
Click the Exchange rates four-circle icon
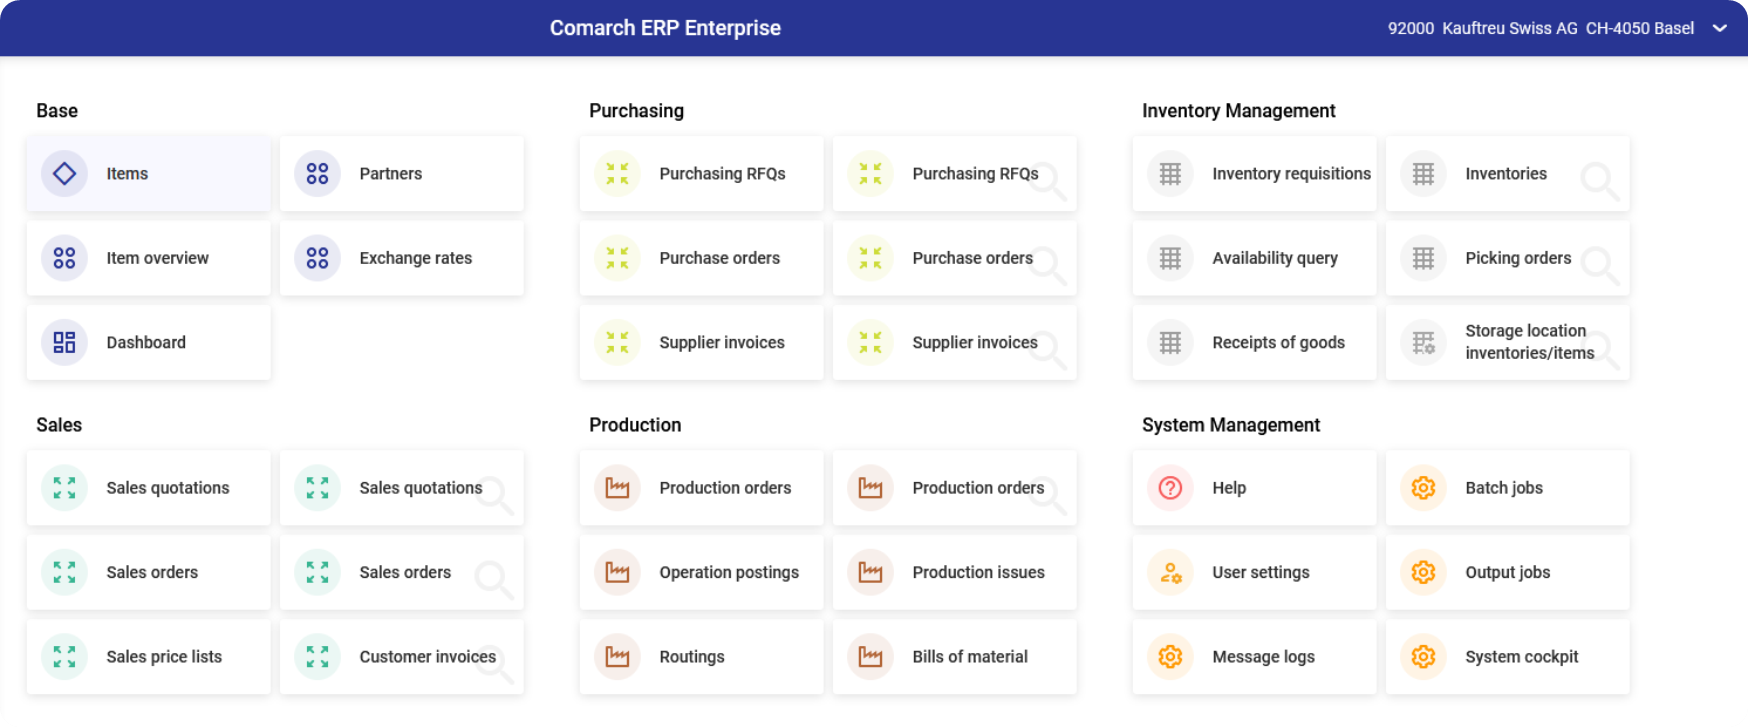[x=317, y=258]
